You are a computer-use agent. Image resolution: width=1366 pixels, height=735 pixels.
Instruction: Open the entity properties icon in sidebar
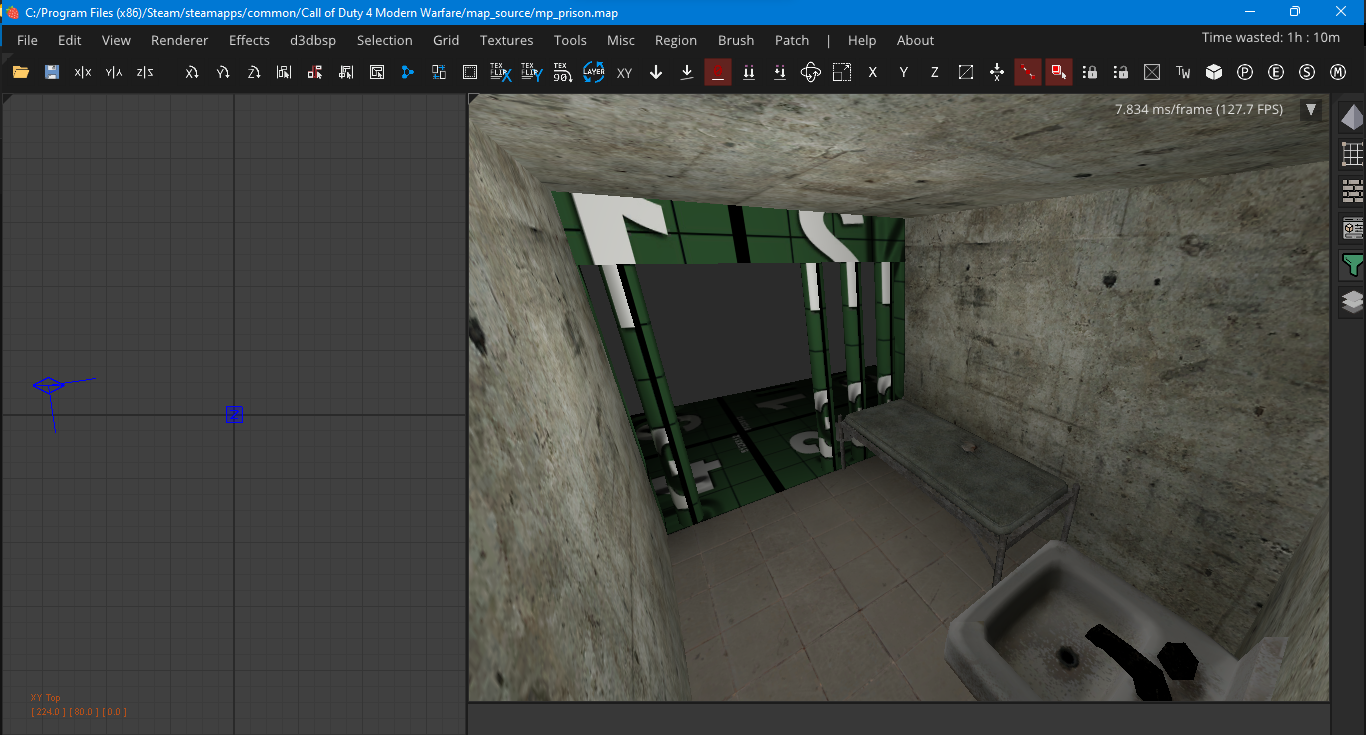point(1352,228)
